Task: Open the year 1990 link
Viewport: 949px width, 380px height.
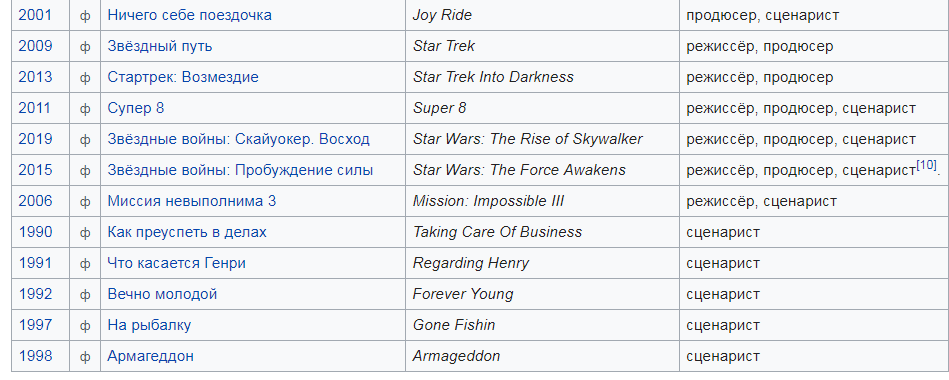Action: coord(36,232)
